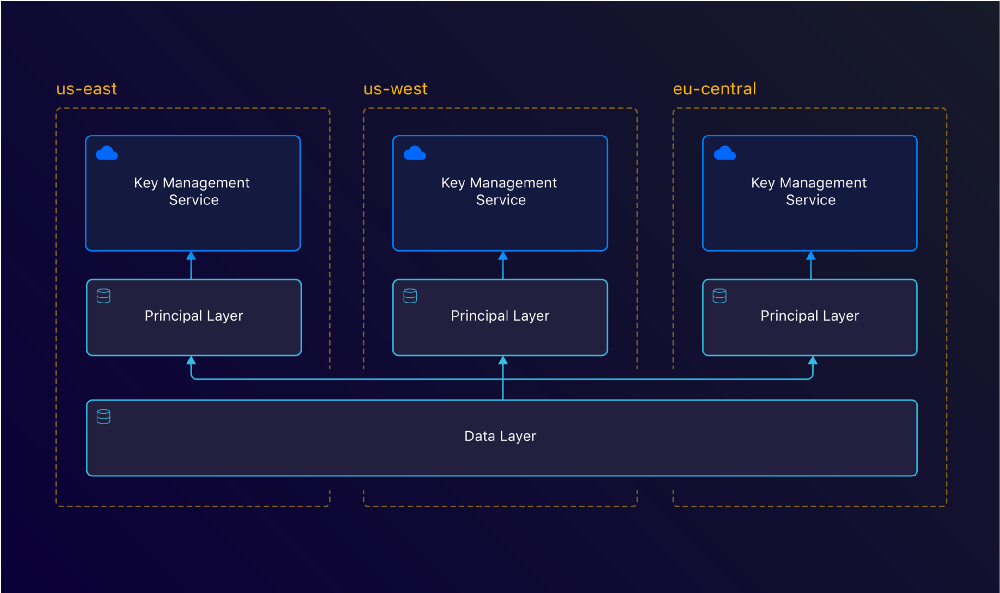The height and width of the screenshot is (593, 1000).
Task: Click the cloud icon in us-east Key Management Service
Action: (x=106, y=152)
